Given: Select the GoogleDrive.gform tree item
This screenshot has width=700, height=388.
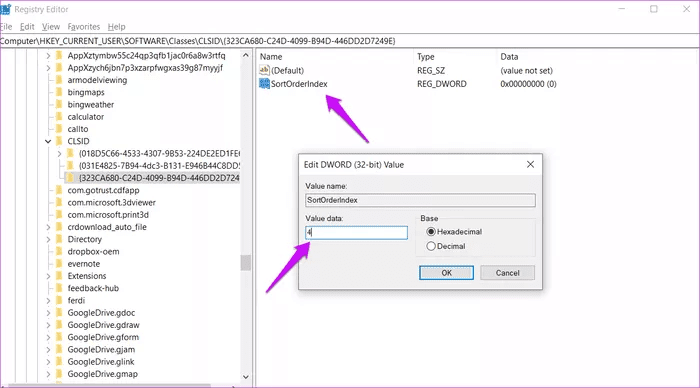Looking at the screenshot, I should (x=103, y=337).
